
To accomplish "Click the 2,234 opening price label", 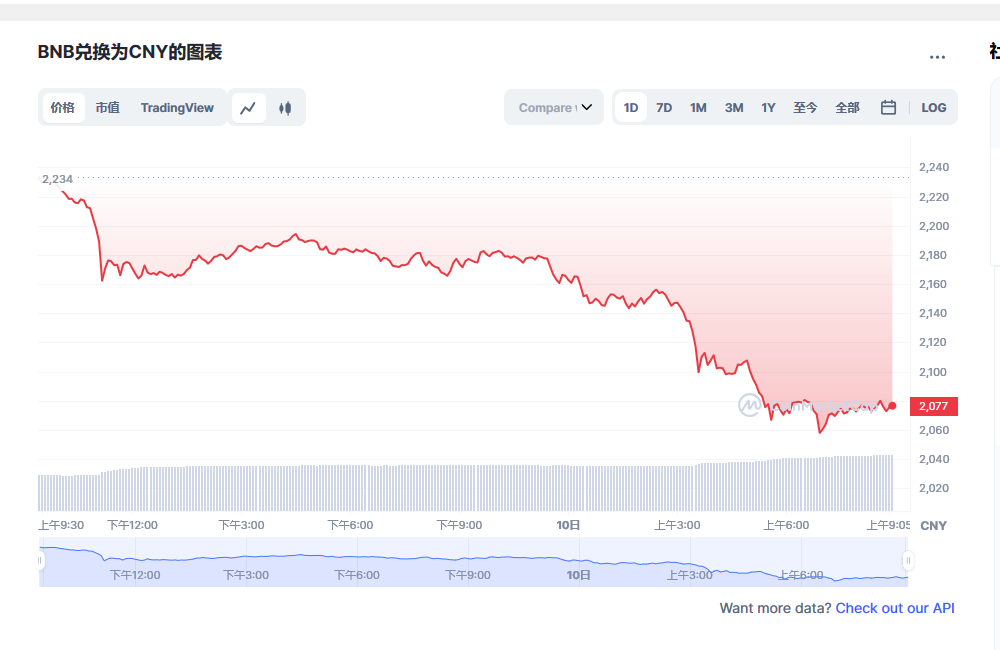I will tap(57, 179).
